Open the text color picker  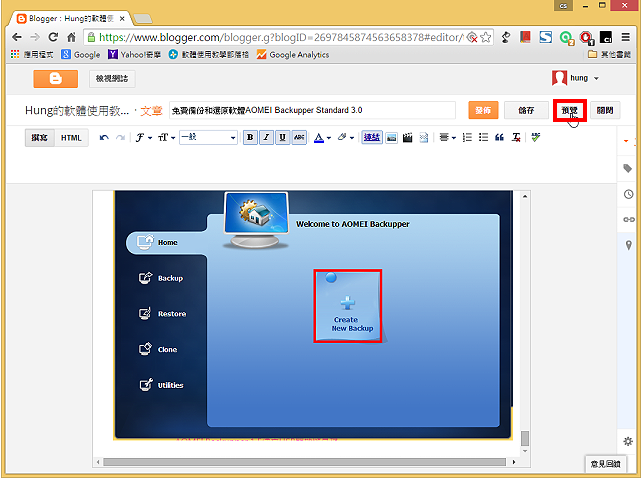click(322, 138)
